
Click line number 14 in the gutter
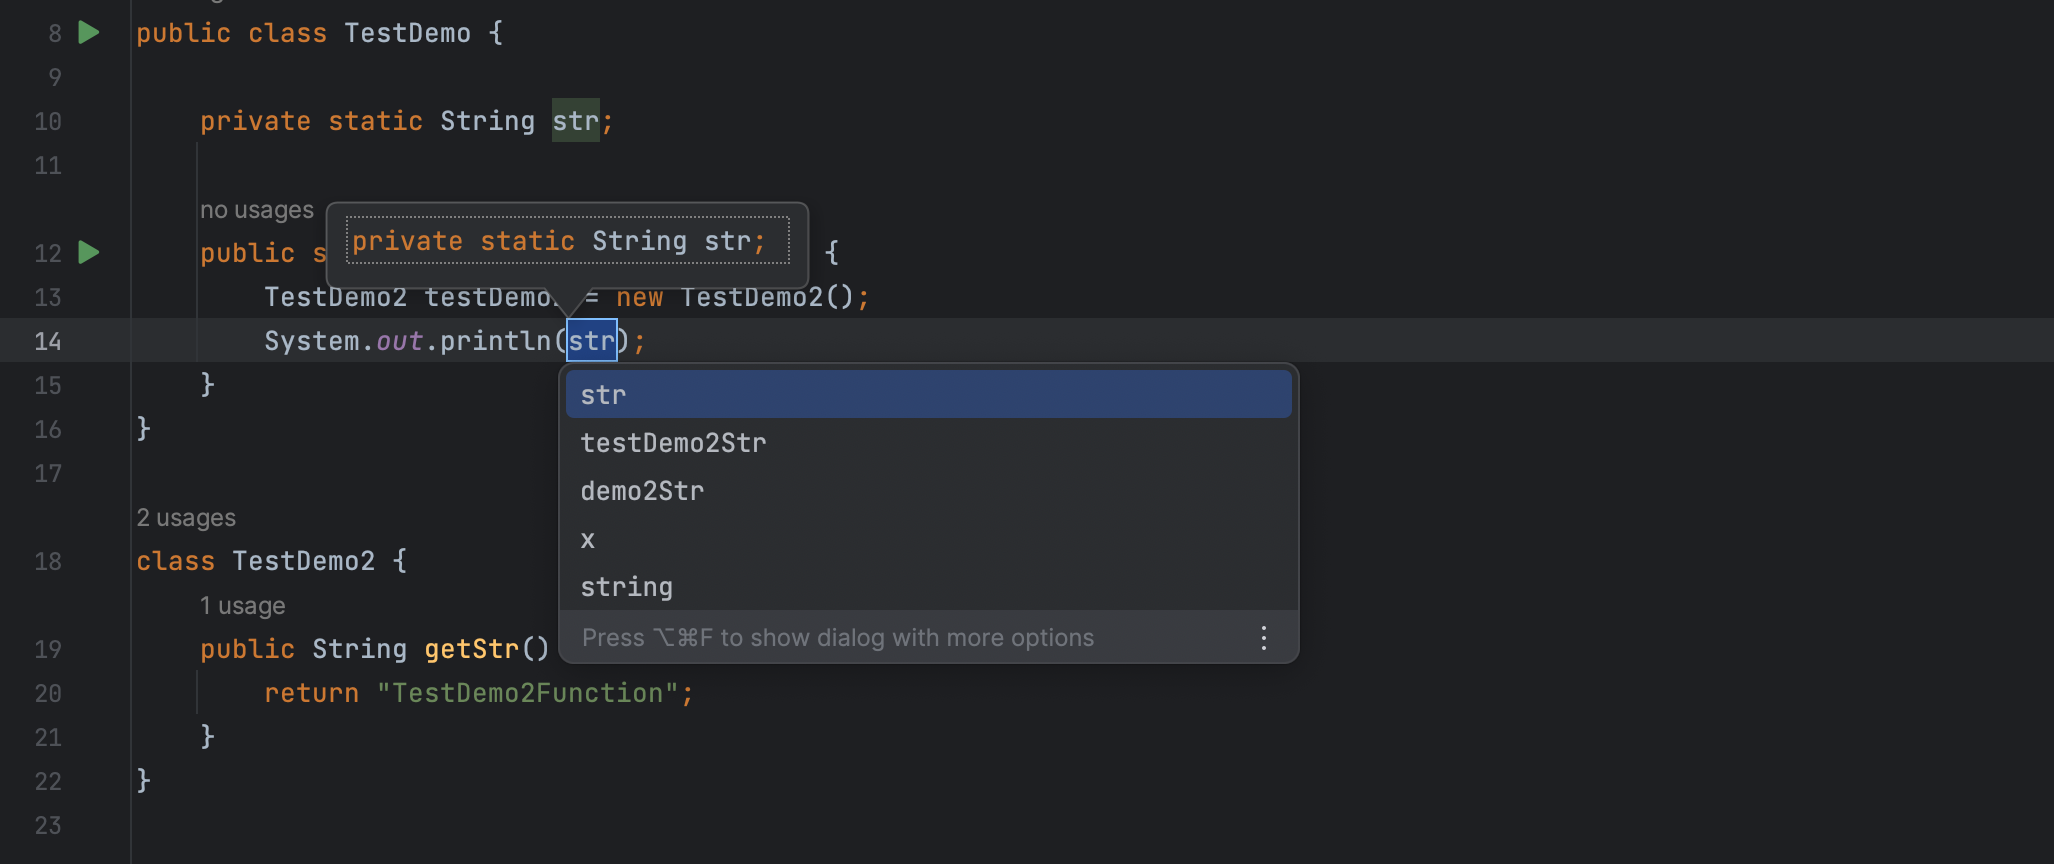(48, 342)
